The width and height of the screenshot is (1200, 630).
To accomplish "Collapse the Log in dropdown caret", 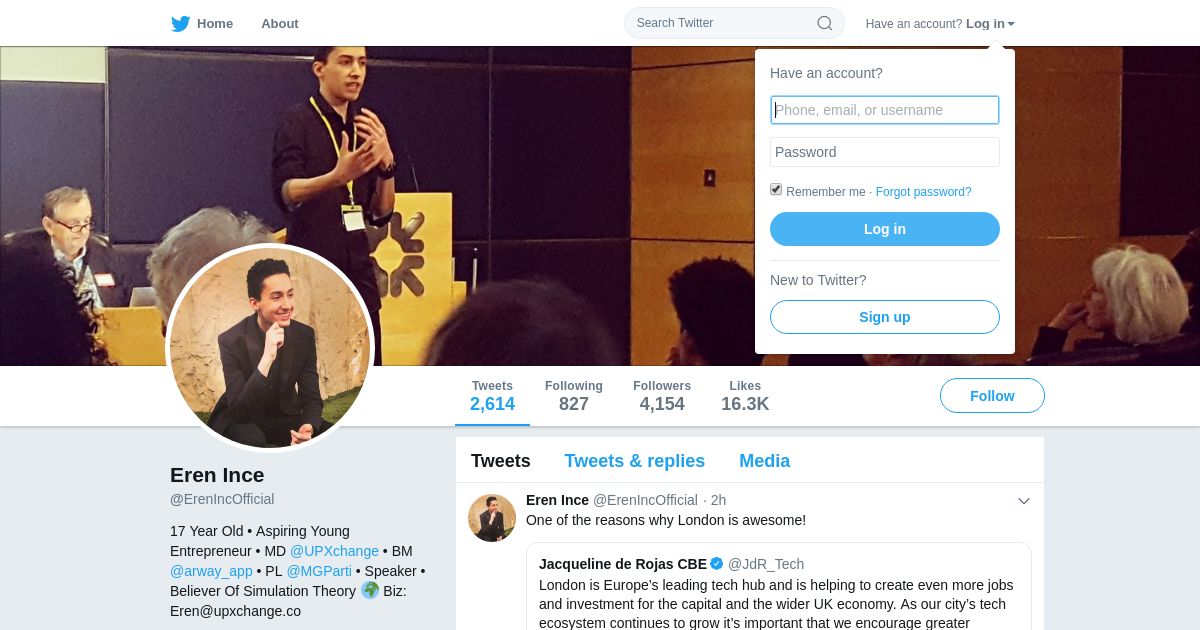I will [x=1011, y=24].
